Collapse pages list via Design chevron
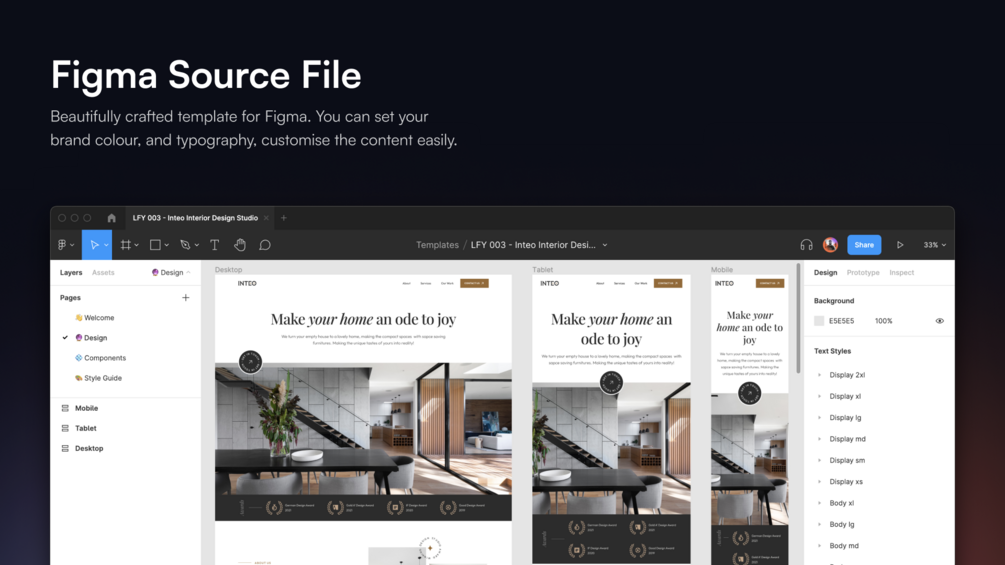Screen dimensions: 1005x565 [x=188, y=272]
